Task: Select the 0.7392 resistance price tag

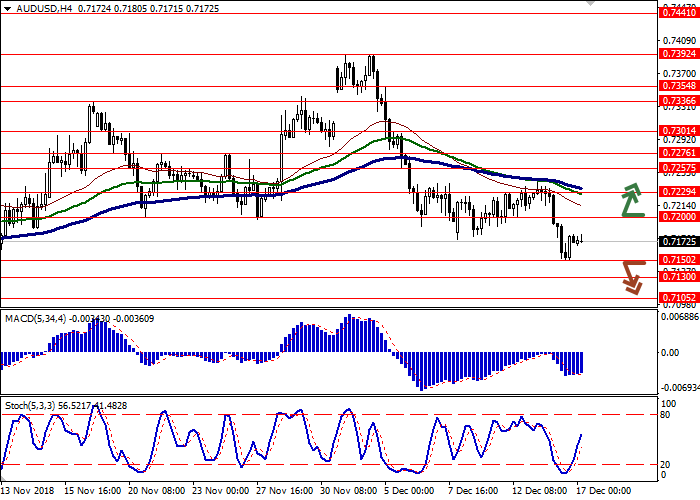Action: point(677,55)
